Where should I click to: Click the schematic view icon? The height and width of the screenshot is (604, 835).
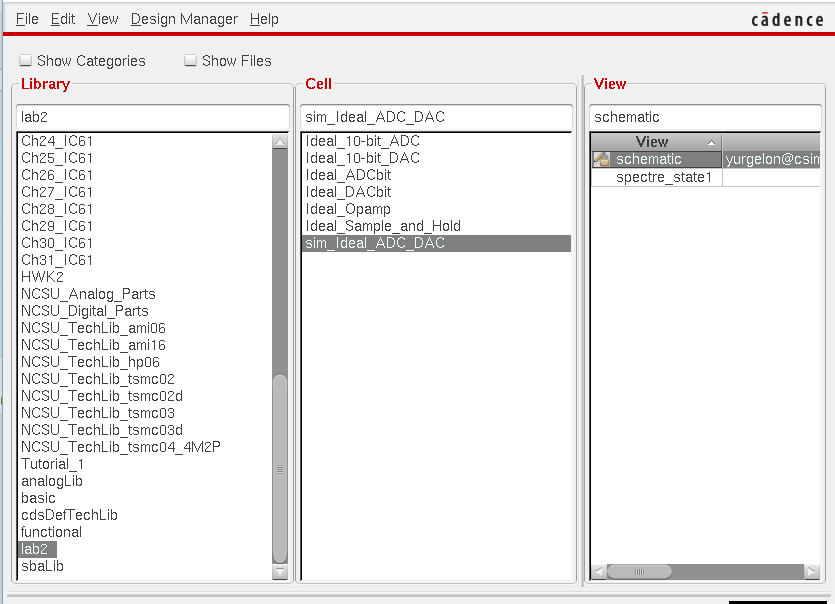coord(601,159)
